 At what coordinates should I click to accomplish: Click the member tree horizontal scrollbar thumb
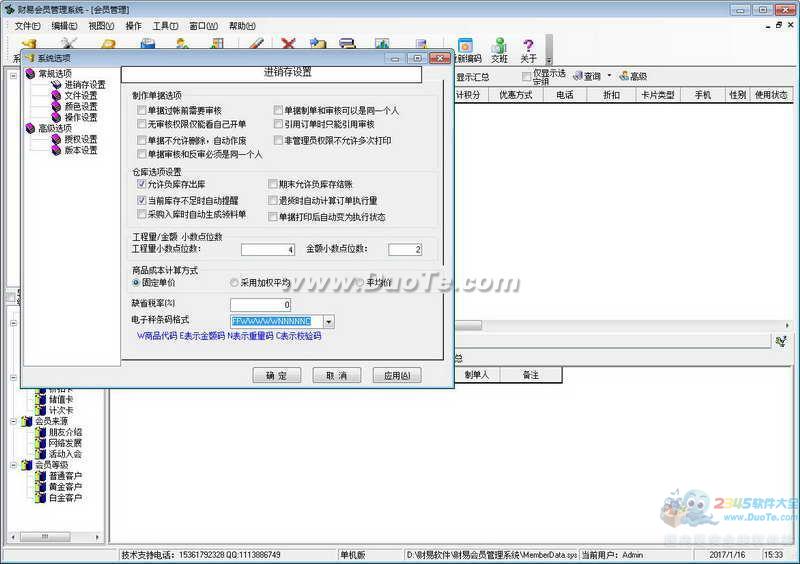tap(45, 537)
